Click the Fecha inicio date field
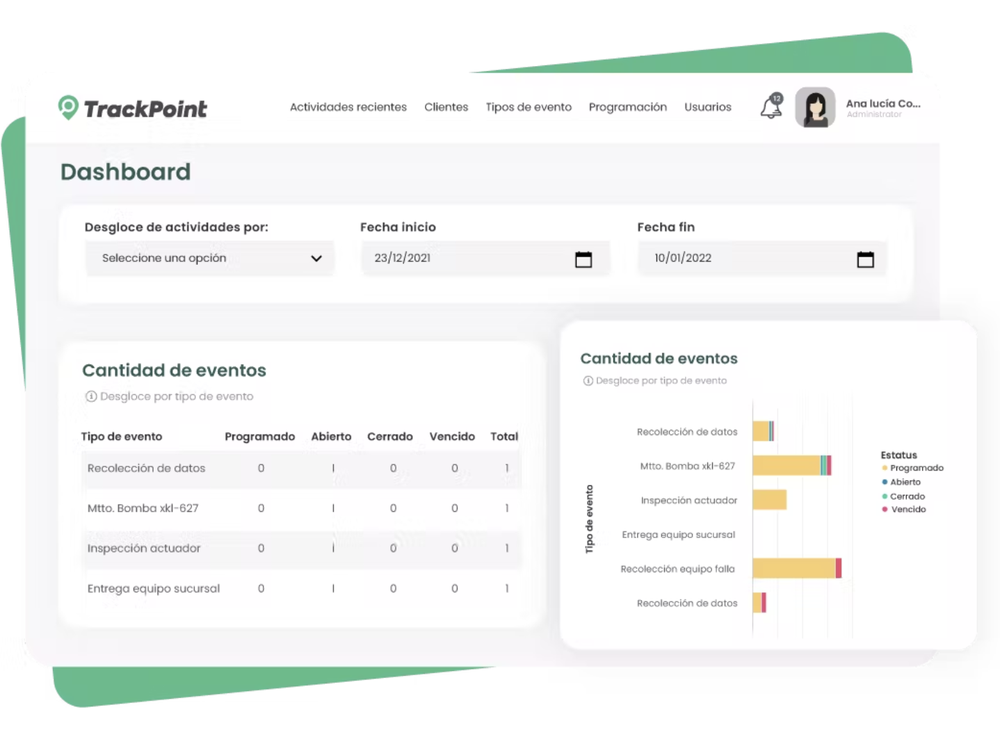 [x=486, y=258]
